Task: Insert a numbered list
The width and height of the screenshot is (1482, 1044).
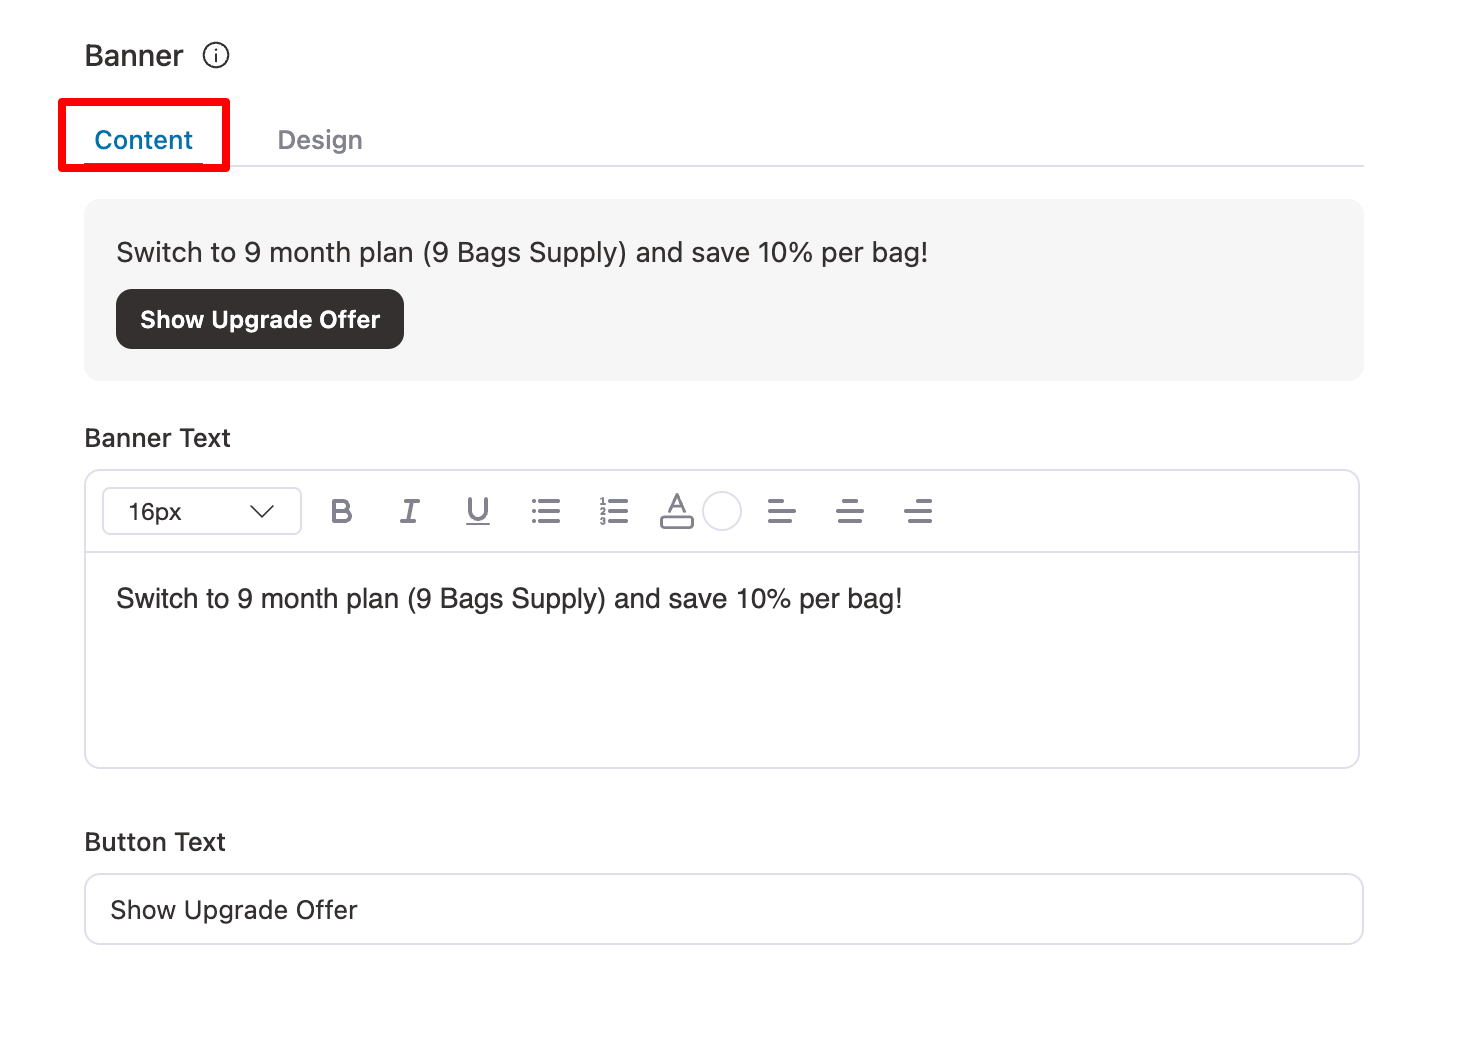Action: (x=614, y=512)
